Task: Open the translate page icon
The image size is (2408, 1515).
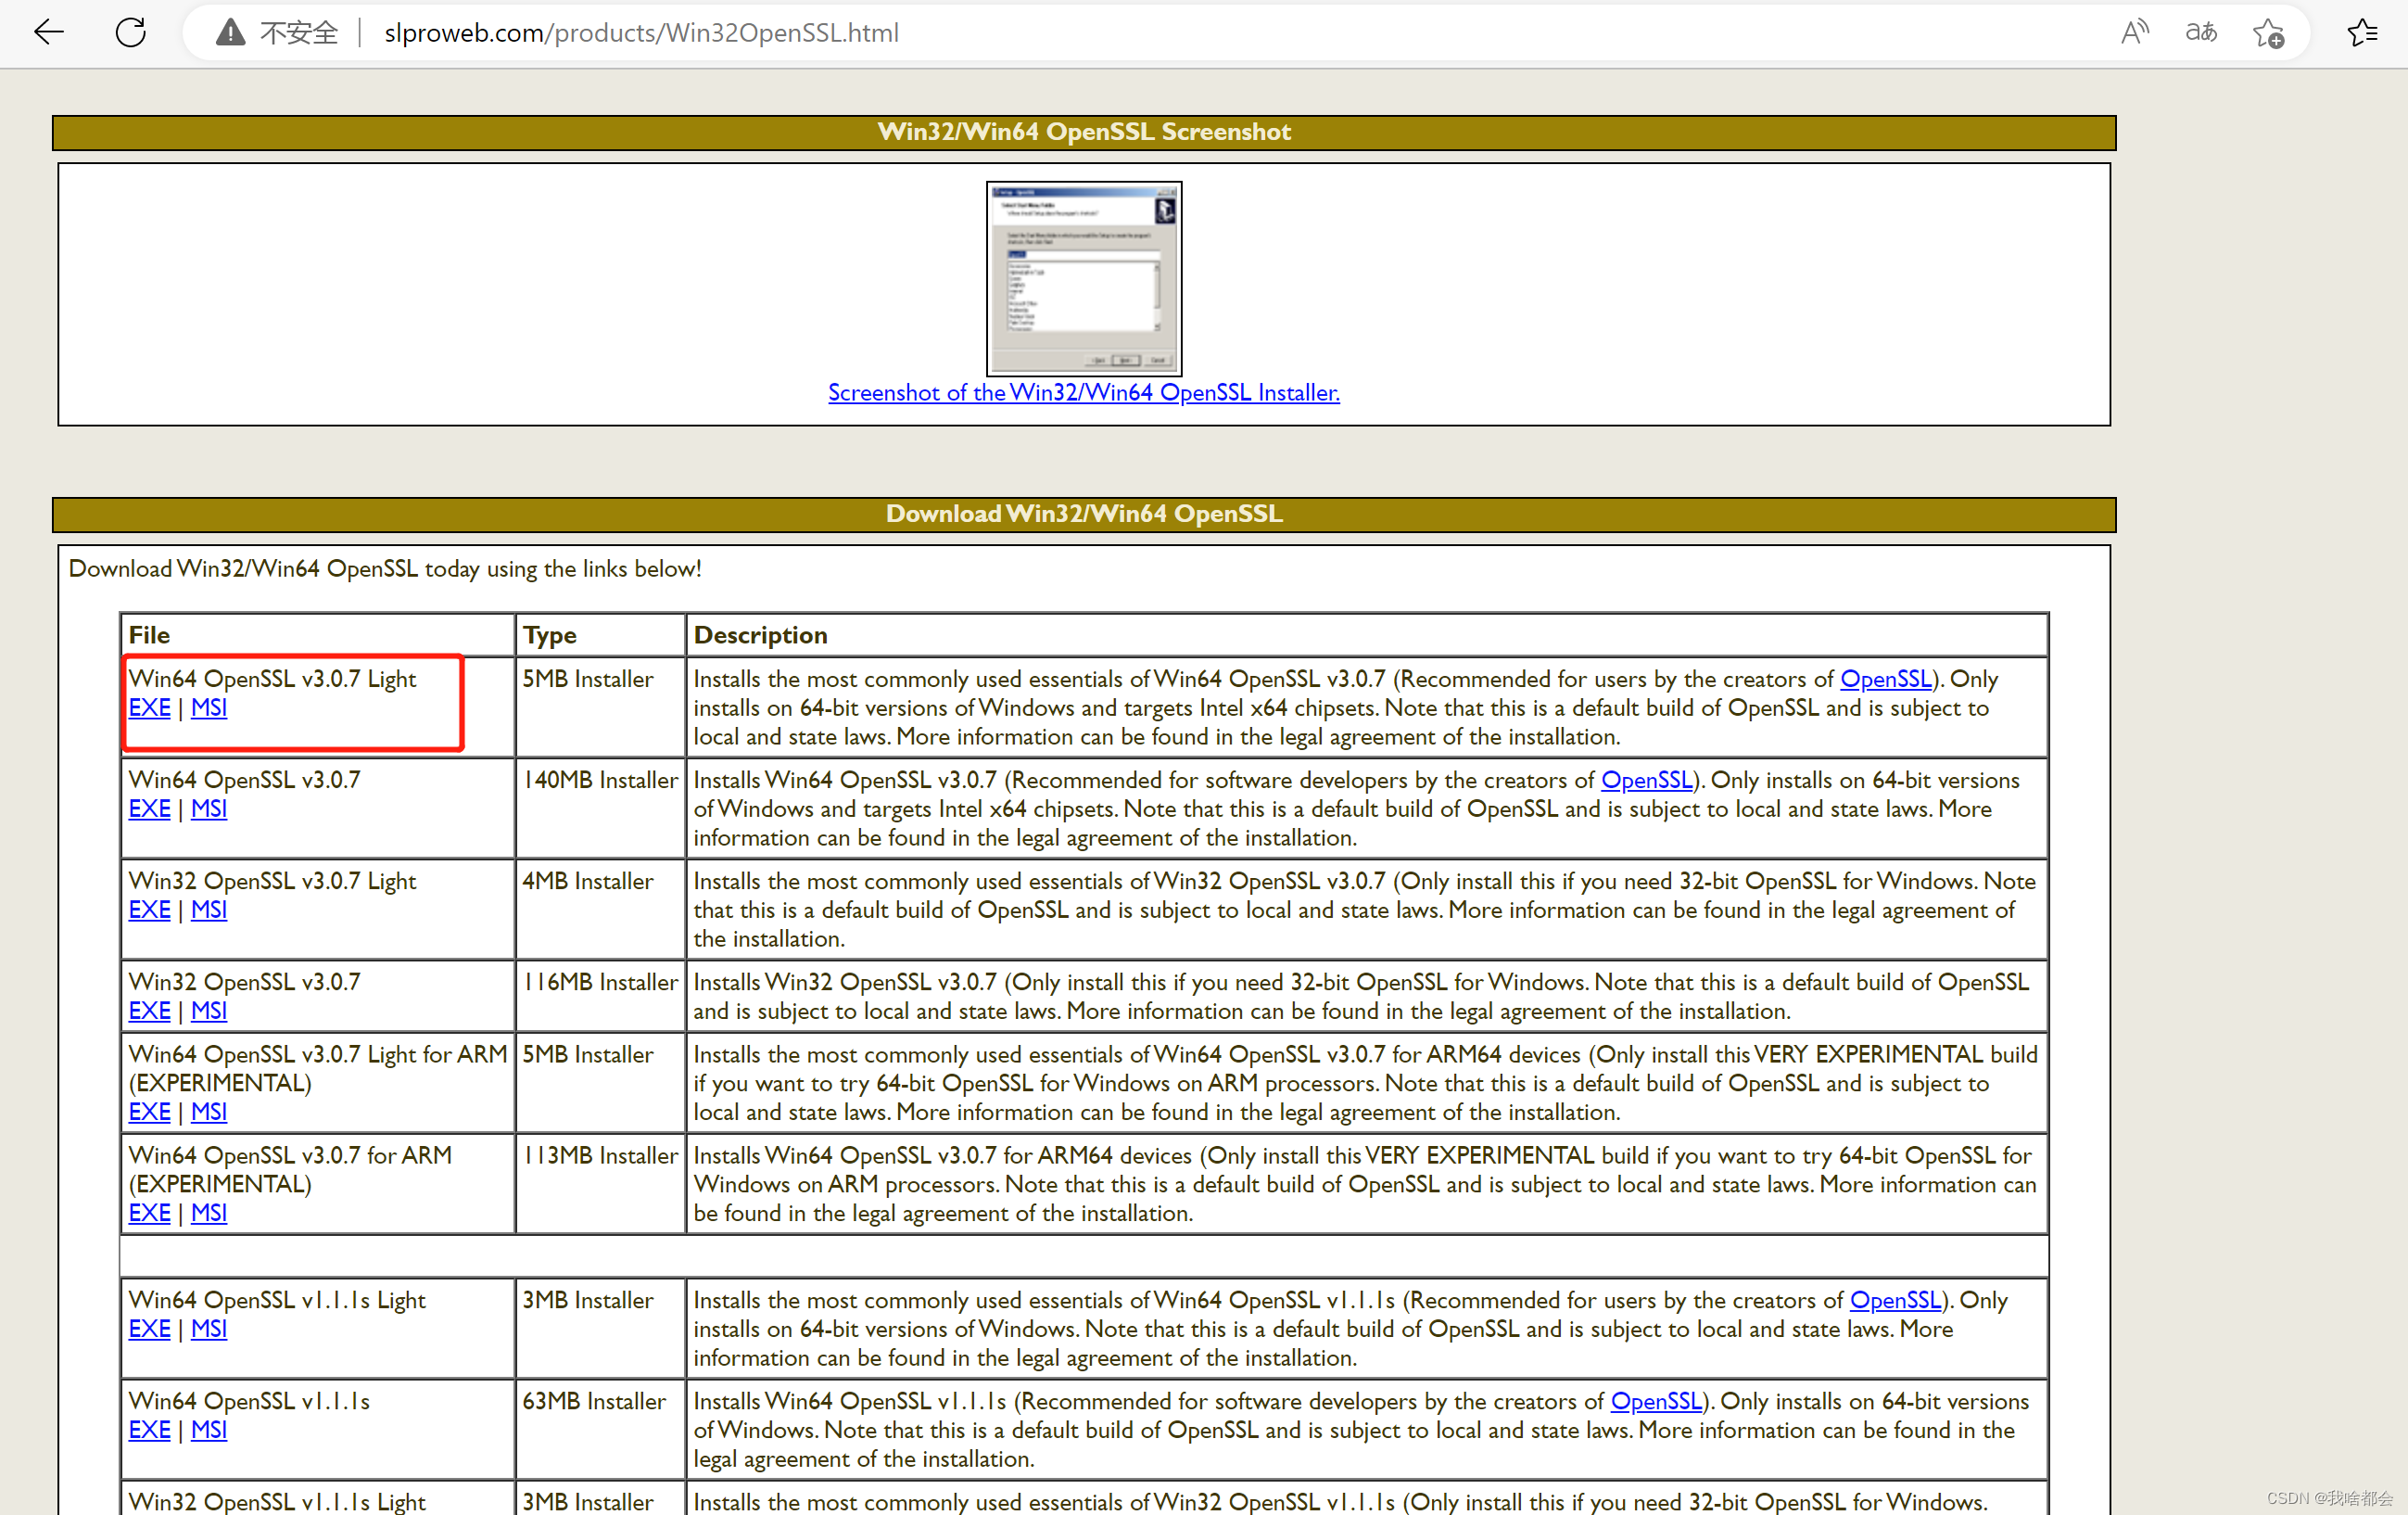Action: [2200, 33]
